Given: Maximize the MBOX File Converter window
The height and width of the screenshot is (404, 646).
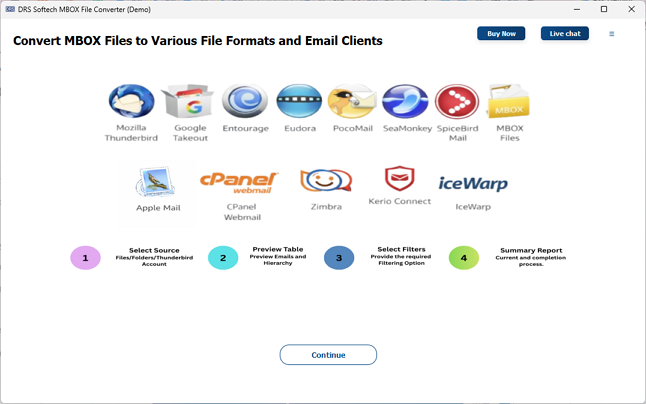Looking at the screenshot, I should coord(604,9).
